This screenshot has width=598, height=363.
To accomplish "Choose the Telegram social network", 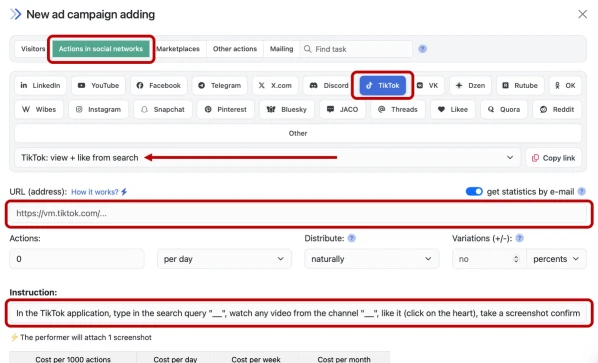I will pos(220,85).
